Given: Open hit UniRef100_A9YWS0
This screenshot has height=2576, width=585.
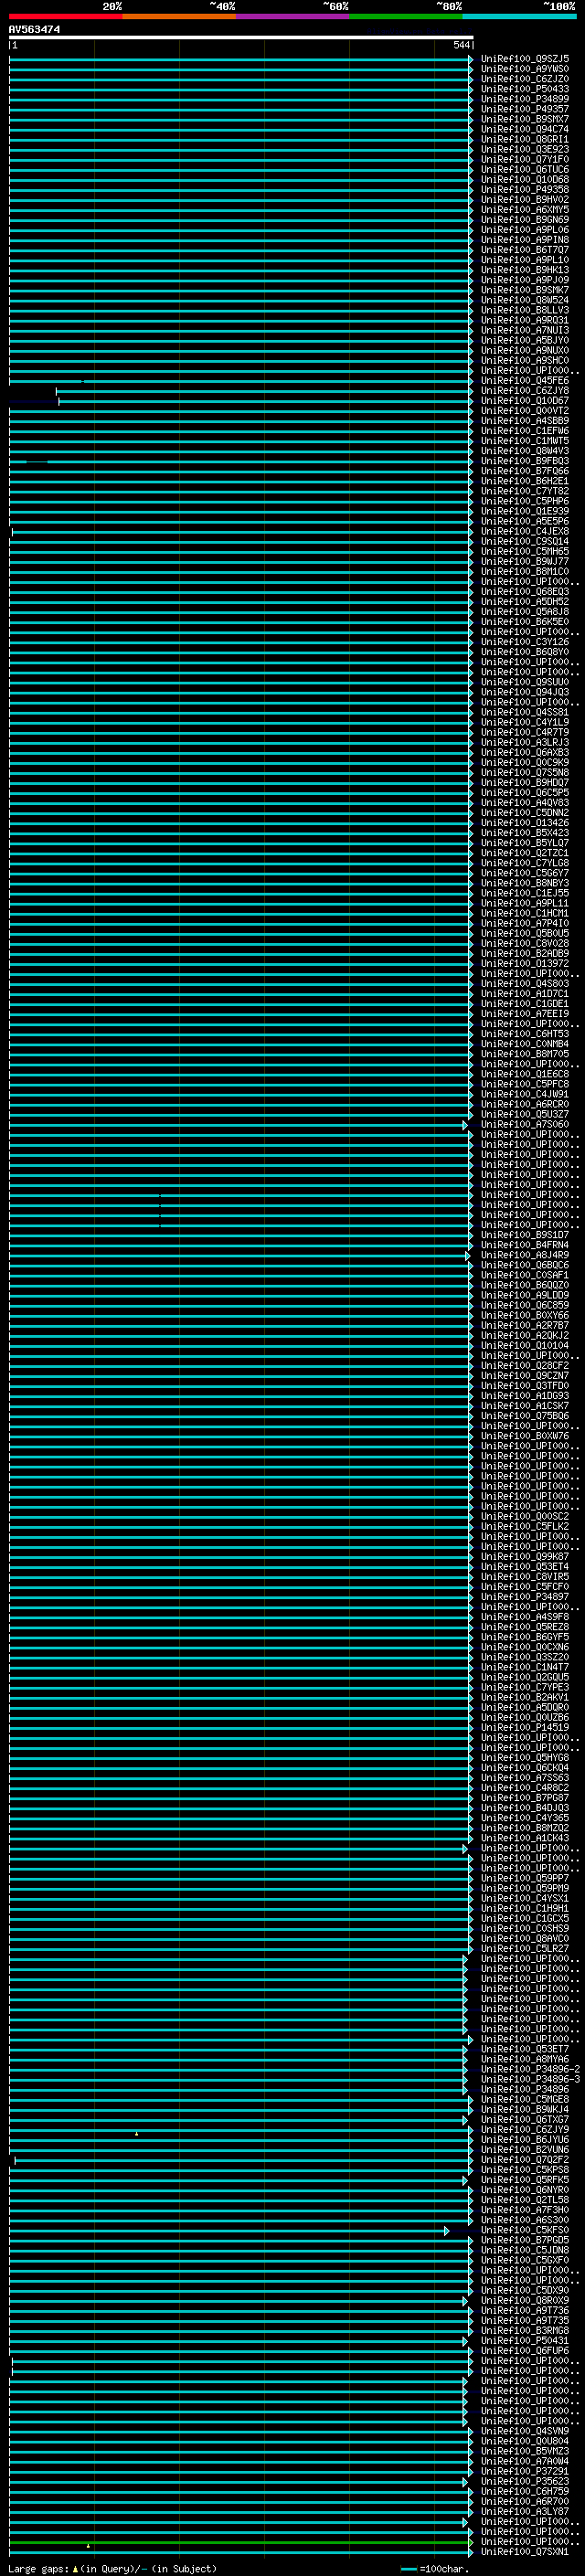Looking at the screenshot, I should pos(525,69).
